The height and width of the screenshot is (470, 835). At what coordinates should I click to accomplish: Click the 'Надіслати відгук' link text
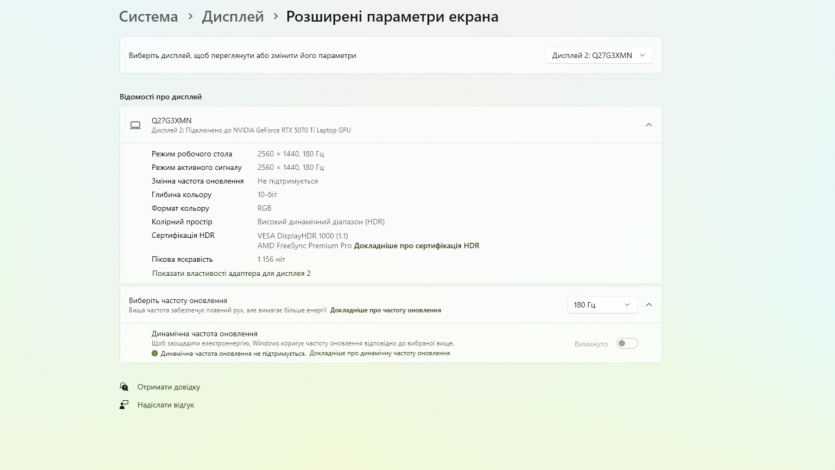pos(166,405)
